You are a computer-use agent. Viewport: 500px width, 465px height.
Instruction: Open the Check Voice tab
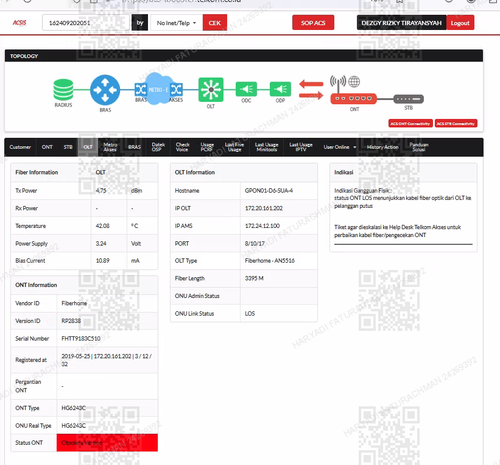tap(182, 147)
